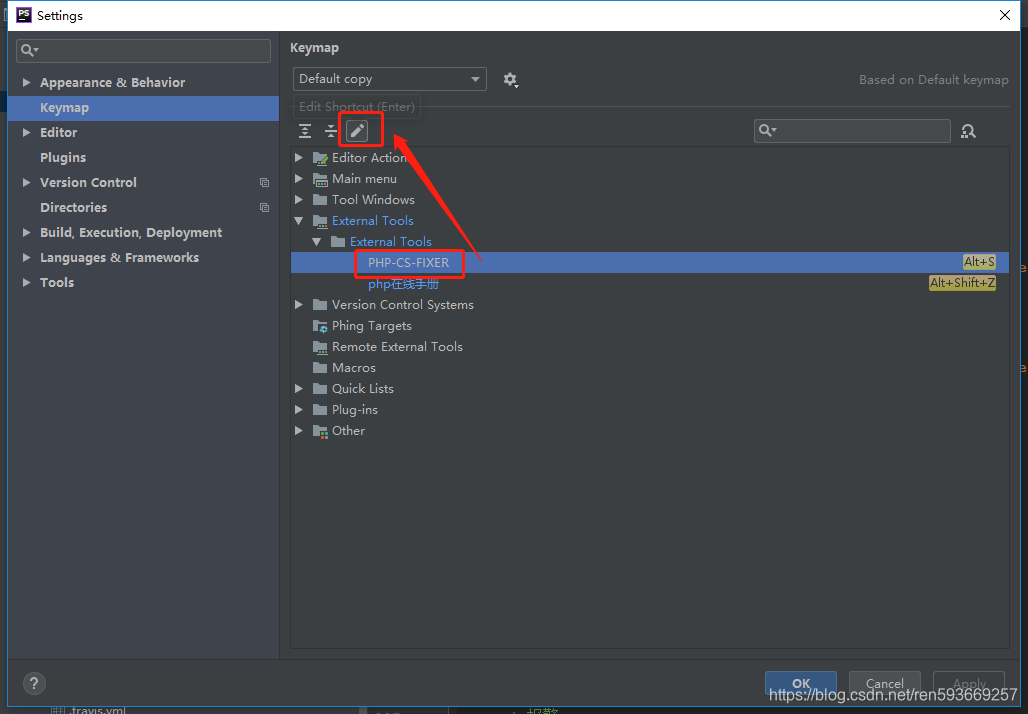
Task: Click the Version Control project-level copy icon
Action: (264, 182)
